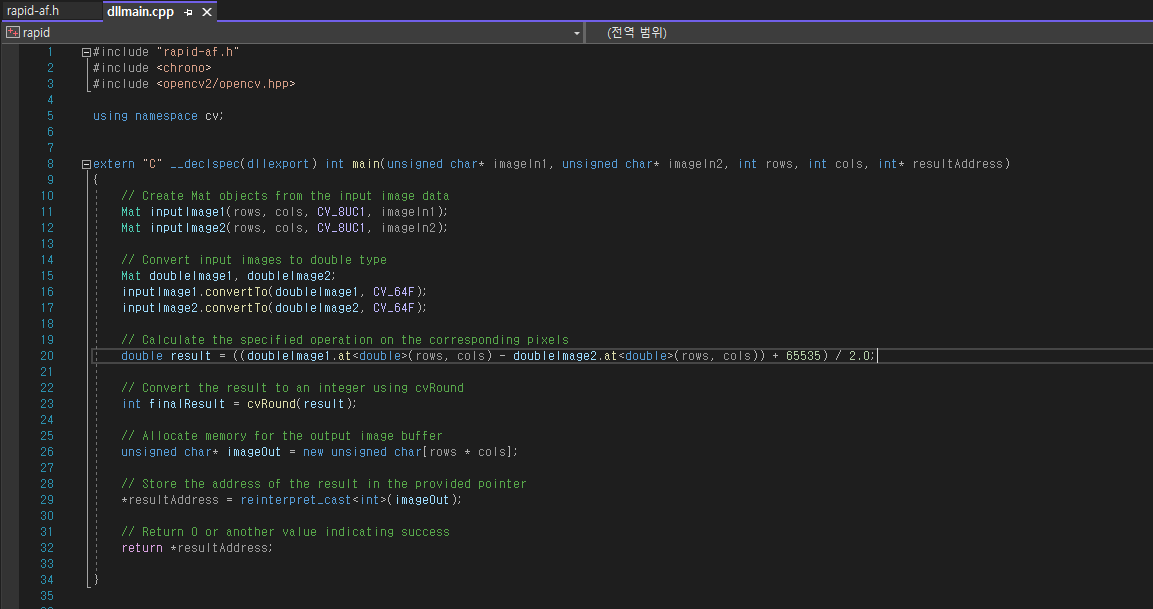Switch to the rapid-af.h tab
1153x609 pixels.
click(33, 11)
